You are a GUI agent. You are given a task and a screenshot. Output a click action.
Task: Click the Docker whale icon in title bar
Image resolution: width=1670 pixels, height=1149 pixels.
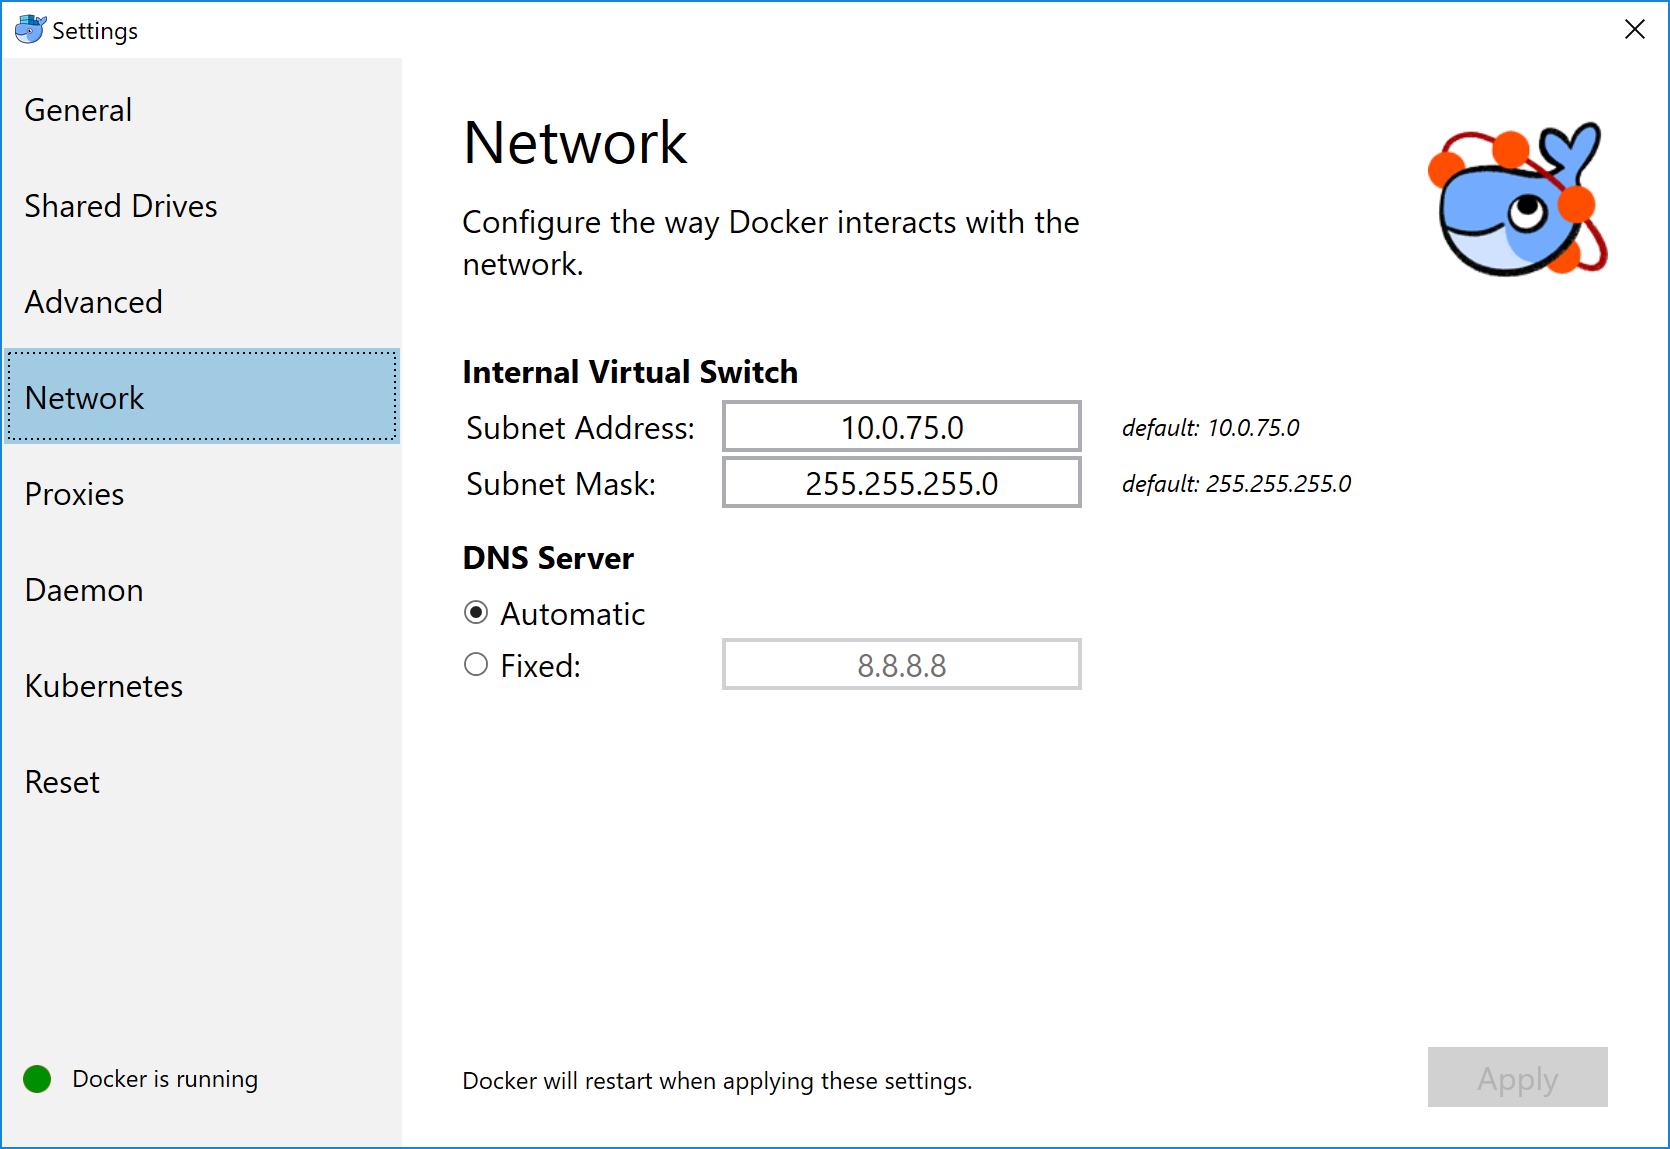click(x=29, y=29)
